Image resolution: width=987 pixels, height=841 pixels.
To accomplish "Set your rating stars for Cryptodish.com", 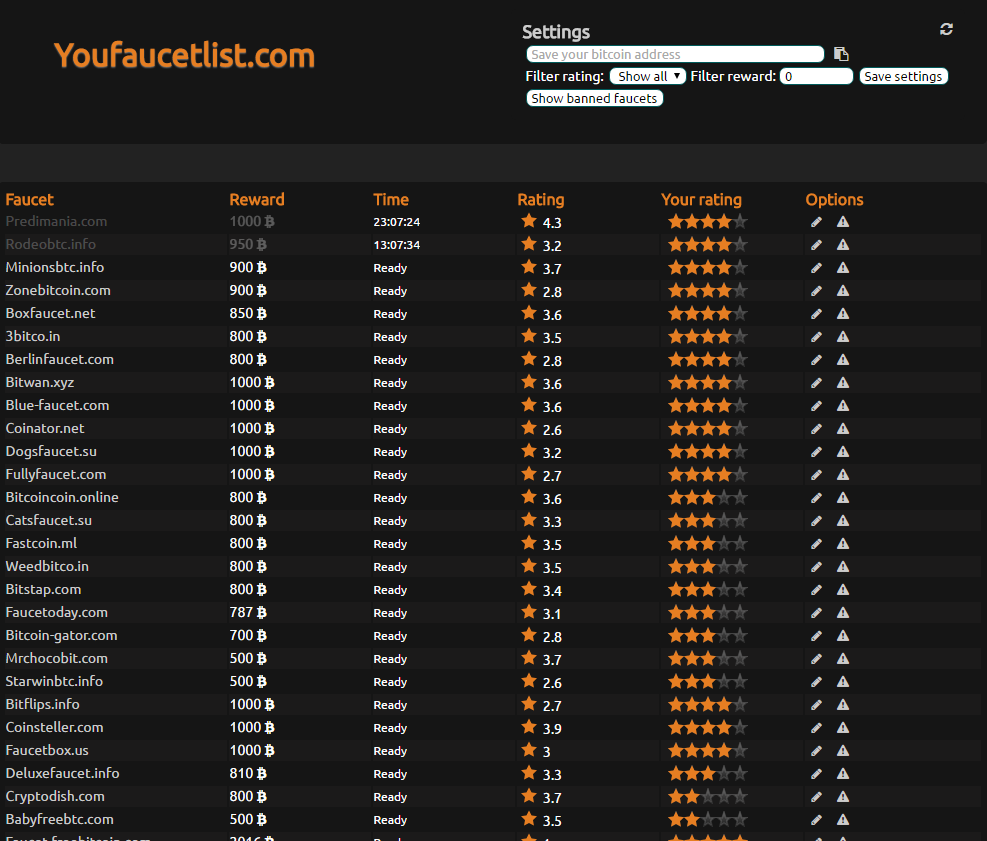I will click(x=708, y=797).
